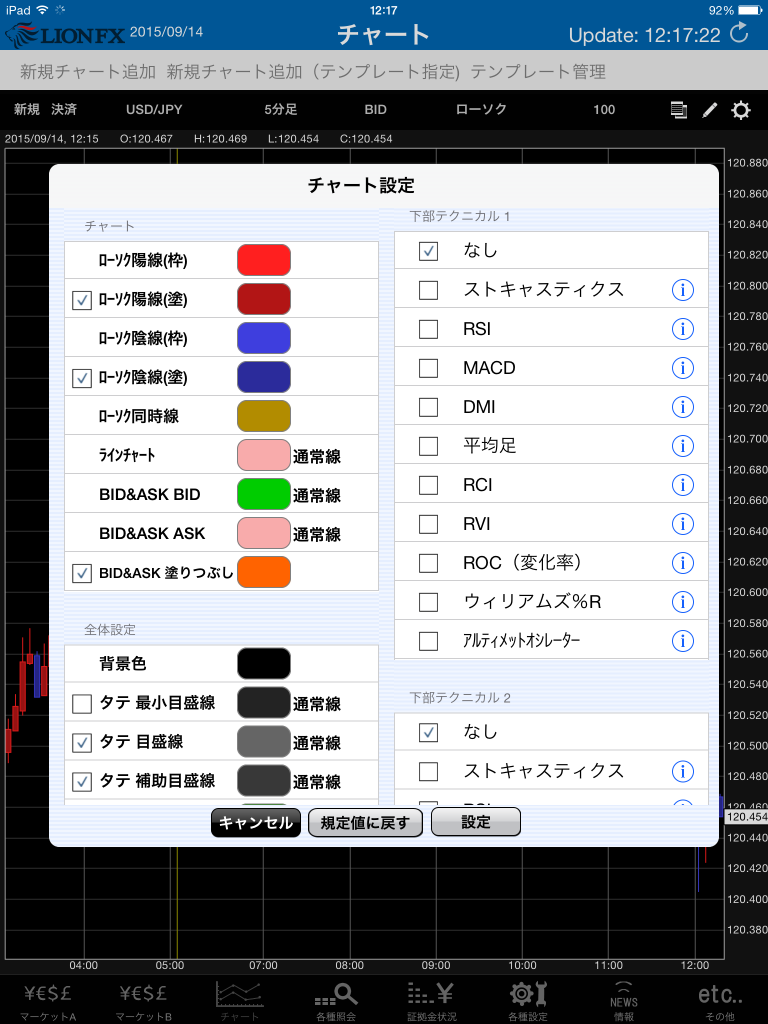Screen dimensions: 768x1024
Task: Check なし in 下部テクニカル 1
Action: tap(428, 251)
